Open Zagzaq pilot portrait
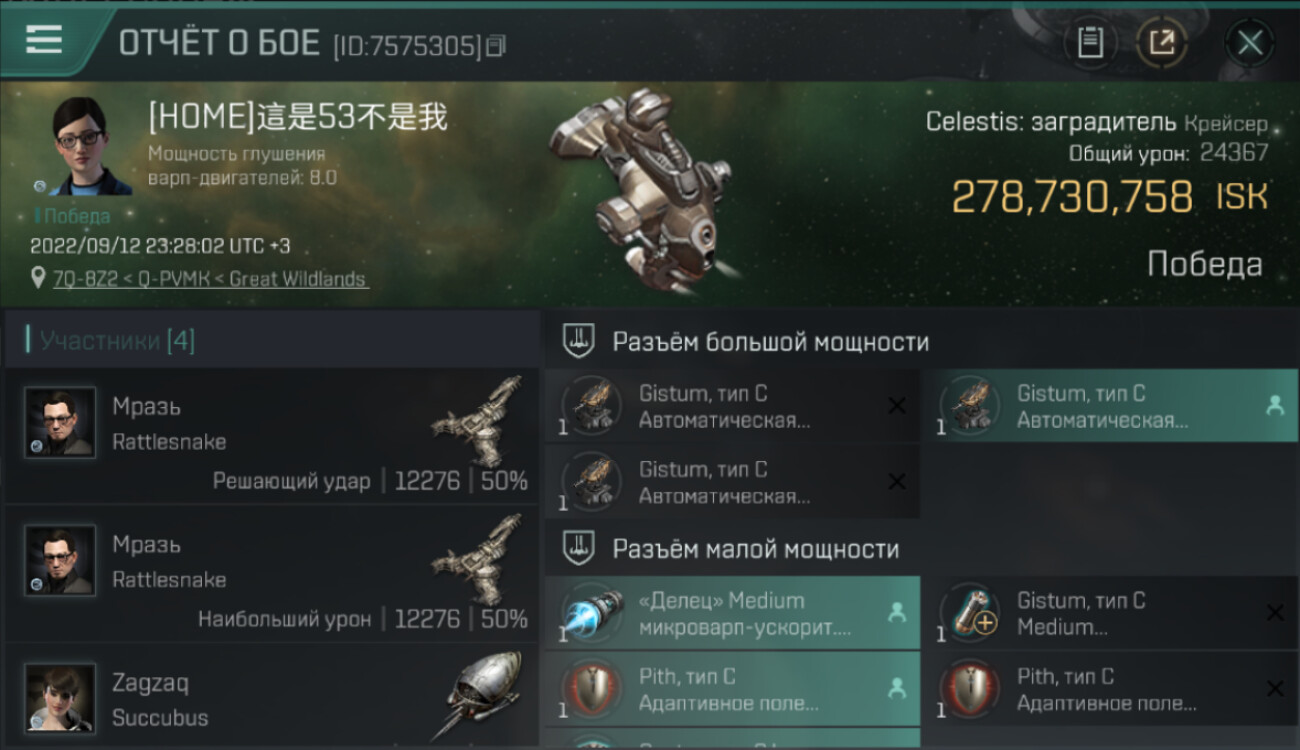Viewport: 1300px width, 750px height. [60, 698]
